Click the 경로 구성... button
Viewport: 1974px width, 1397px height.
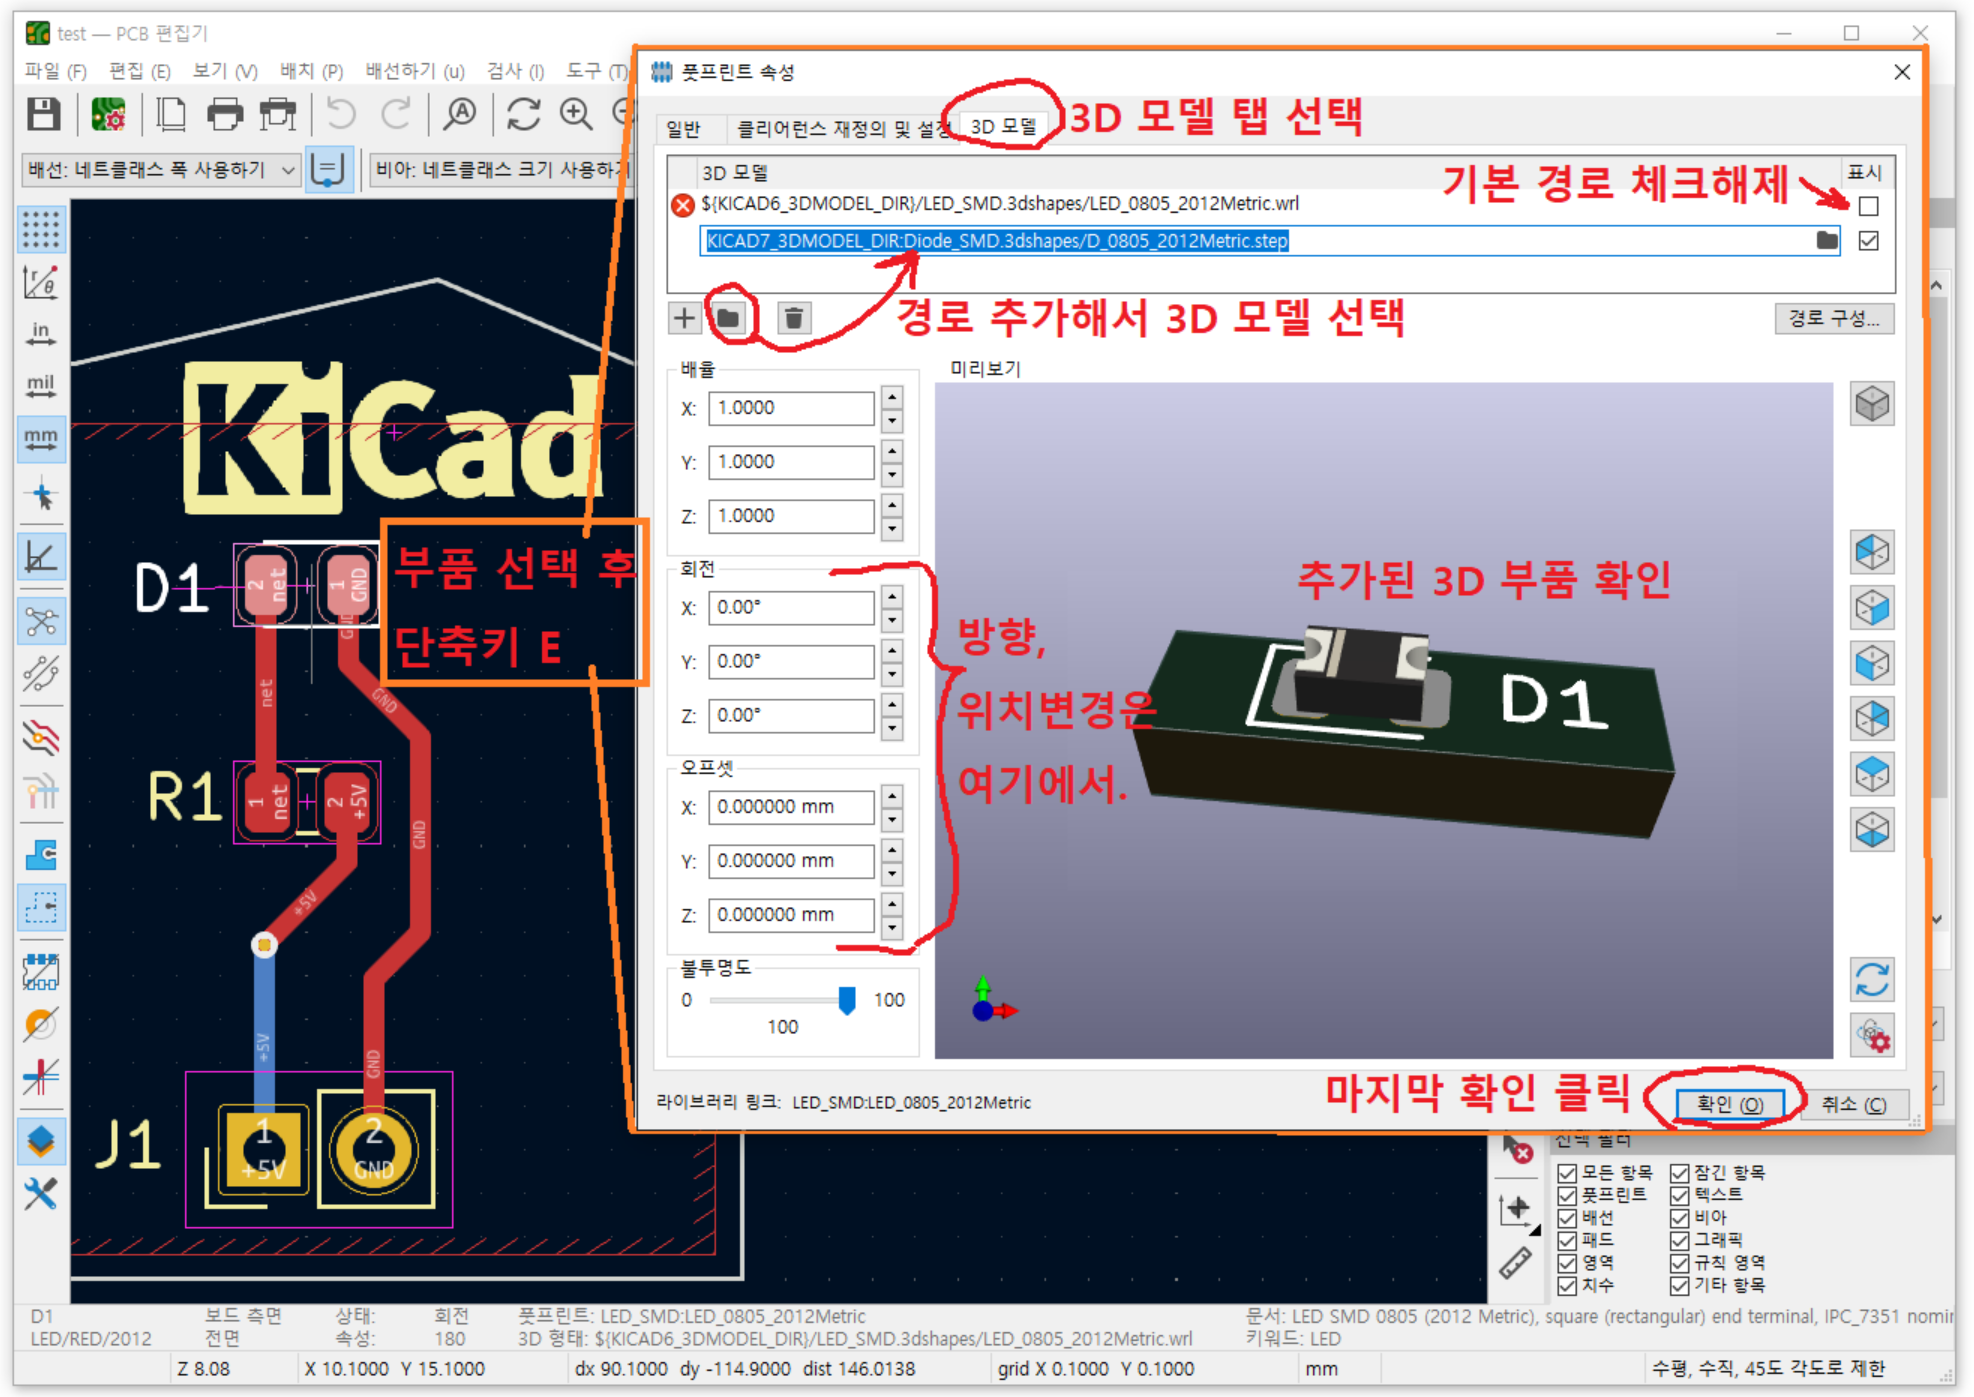[1833, 318]
